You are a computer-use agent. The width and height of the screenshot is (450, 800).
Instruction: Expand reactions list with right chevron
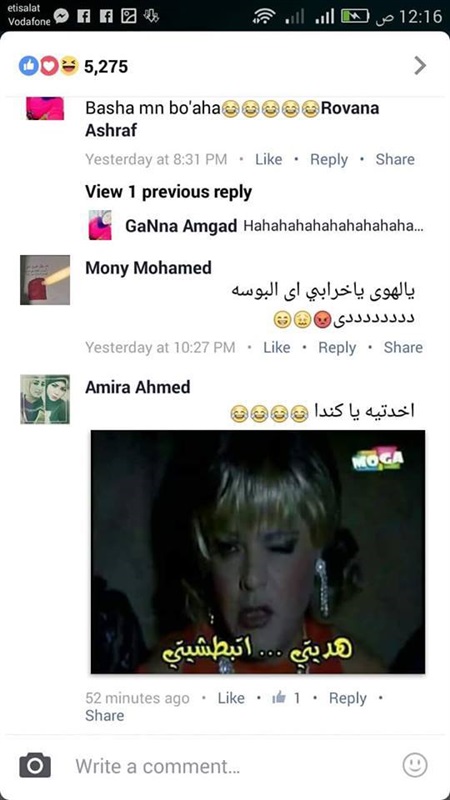(419, 65)
